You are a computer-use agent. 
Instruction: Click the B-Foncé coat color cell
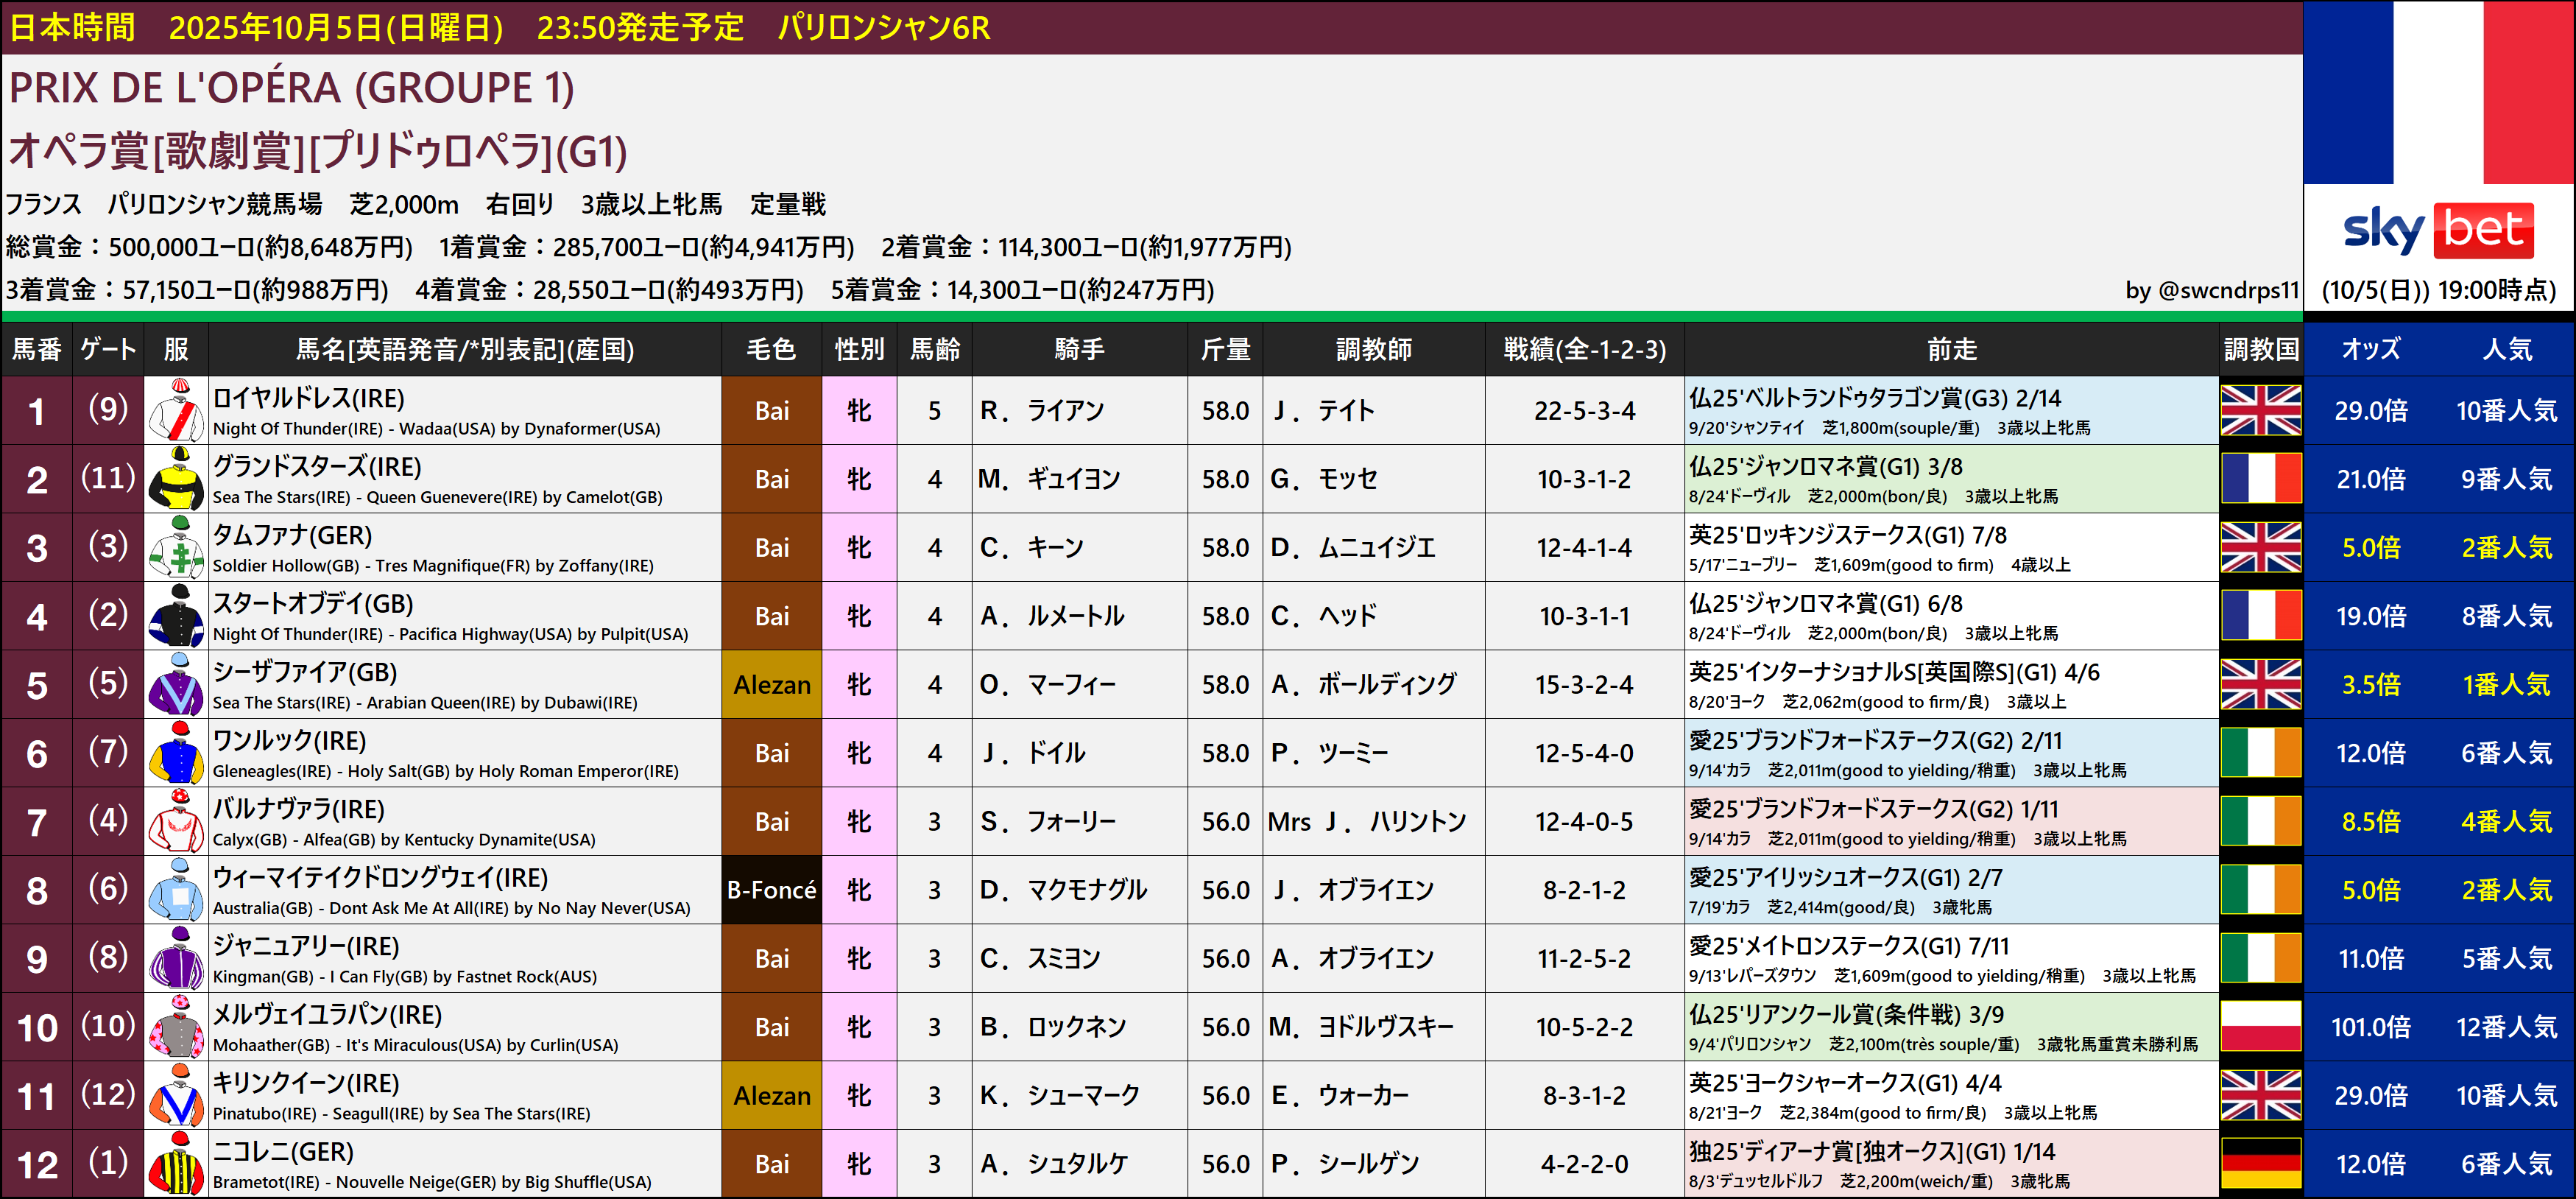click(771, 890)
